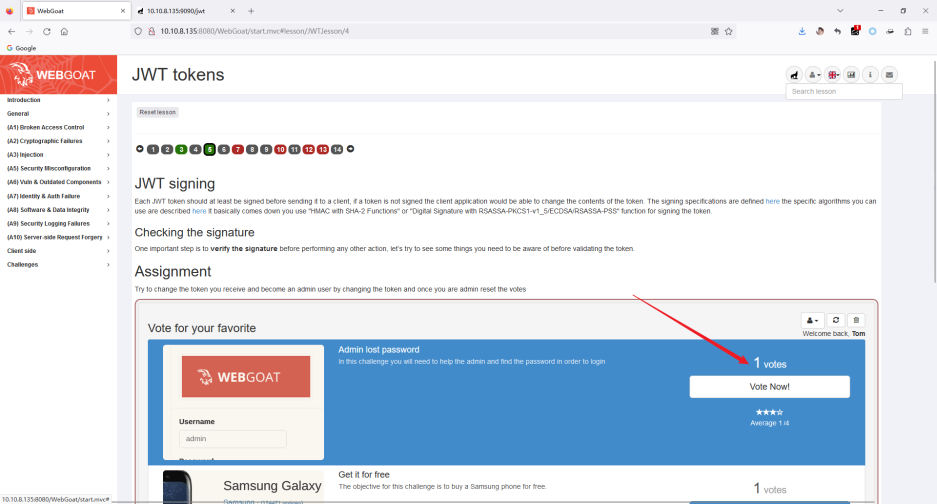Expand (A6) Vuln & Outdated Components
The image size is (937, 504).
coord(58,182)
